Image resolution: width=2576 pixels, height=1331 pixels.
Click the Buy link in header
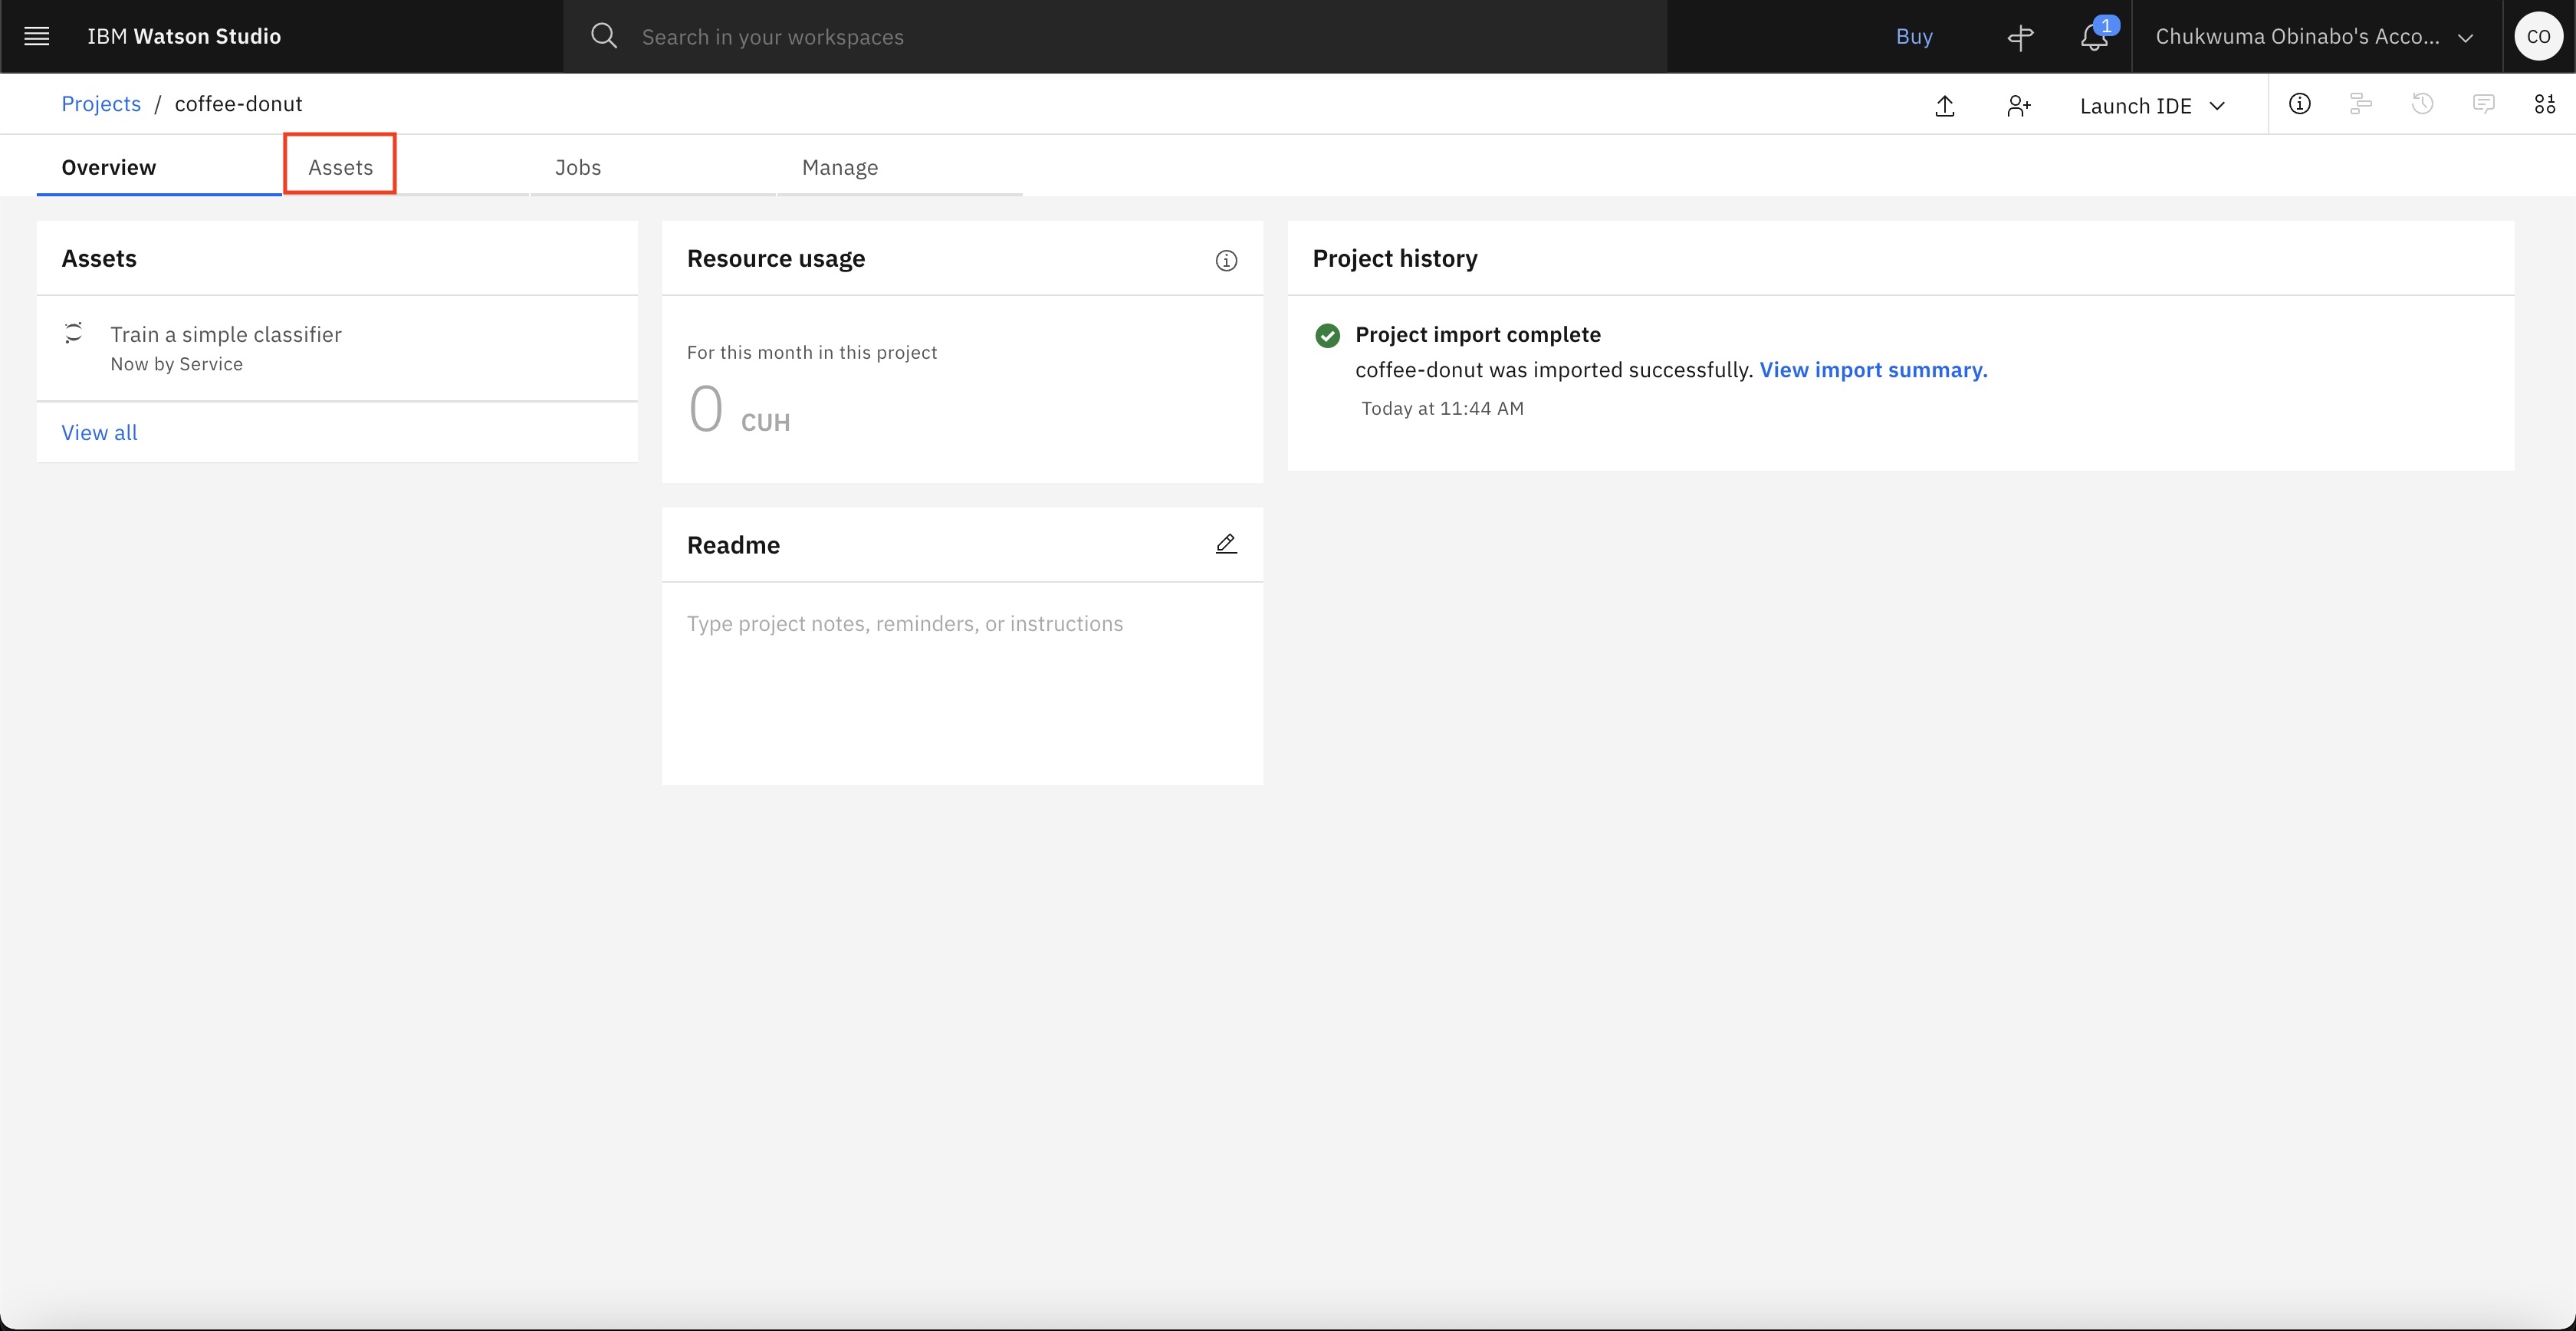coord(1914,37)
